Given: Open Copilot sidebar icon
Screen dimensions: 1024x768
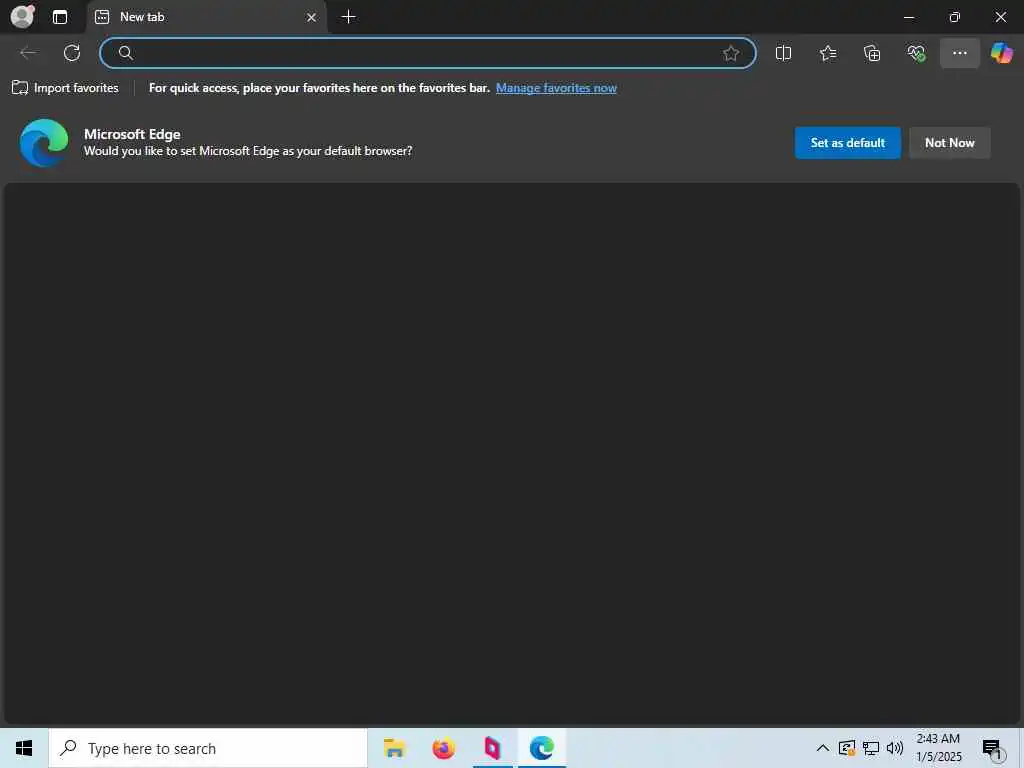Looking at the screenshot, I should click(x=1001, y=53).
